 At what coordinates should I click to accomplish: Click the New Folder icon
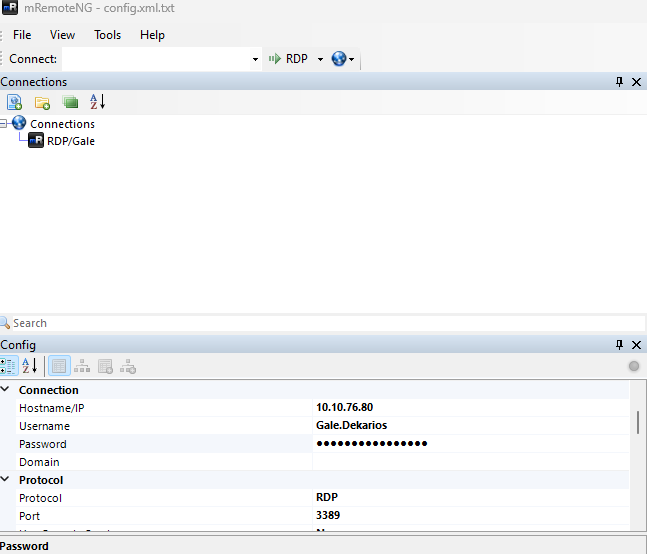(42, 102)
